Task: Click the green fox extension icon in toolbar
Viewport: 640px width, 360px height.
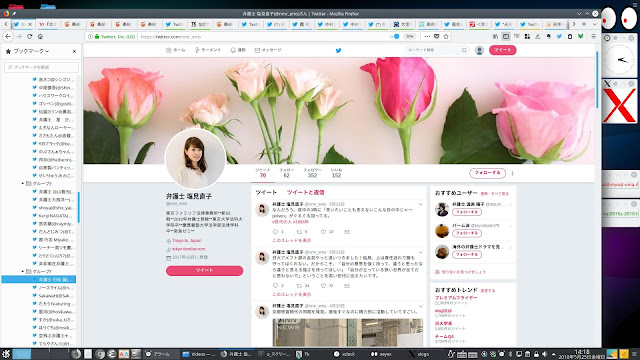Action: pos(580,36)
